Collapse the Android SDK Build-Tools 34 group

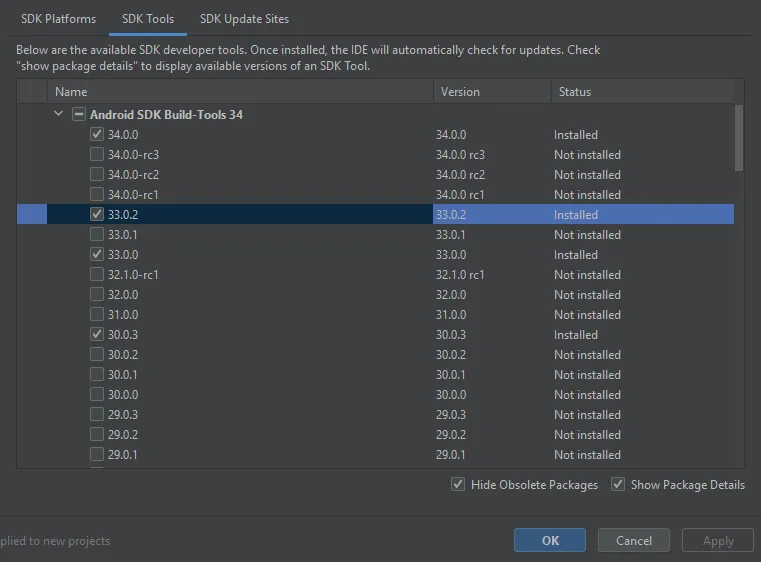coord(59,114)
